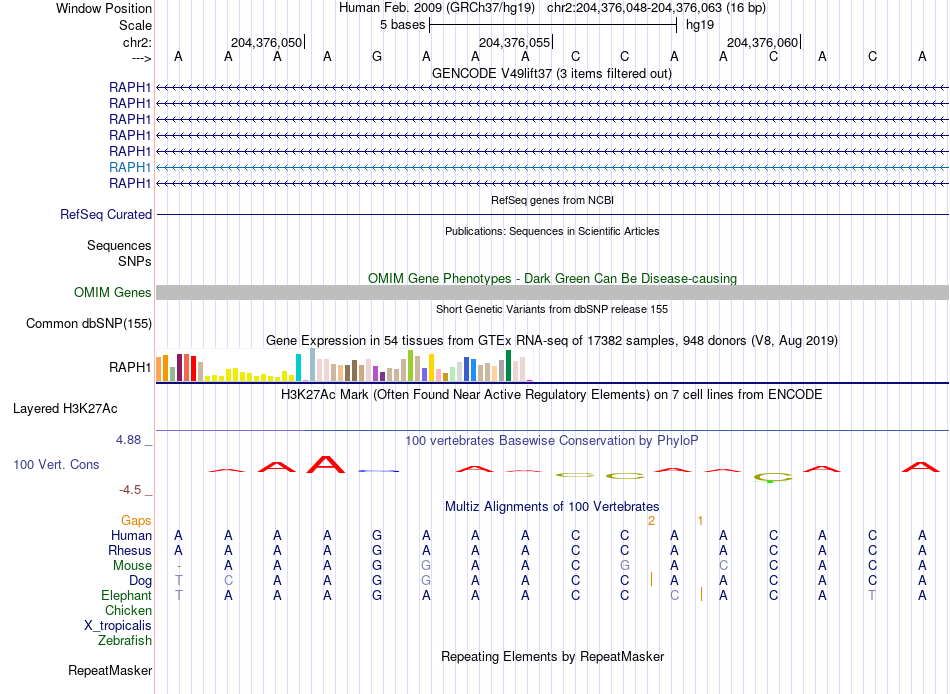The height and width of the screenshot is (694, 950).
Task: Click the OMIM Gene Phenotypes green title
Action: [553, 279]
